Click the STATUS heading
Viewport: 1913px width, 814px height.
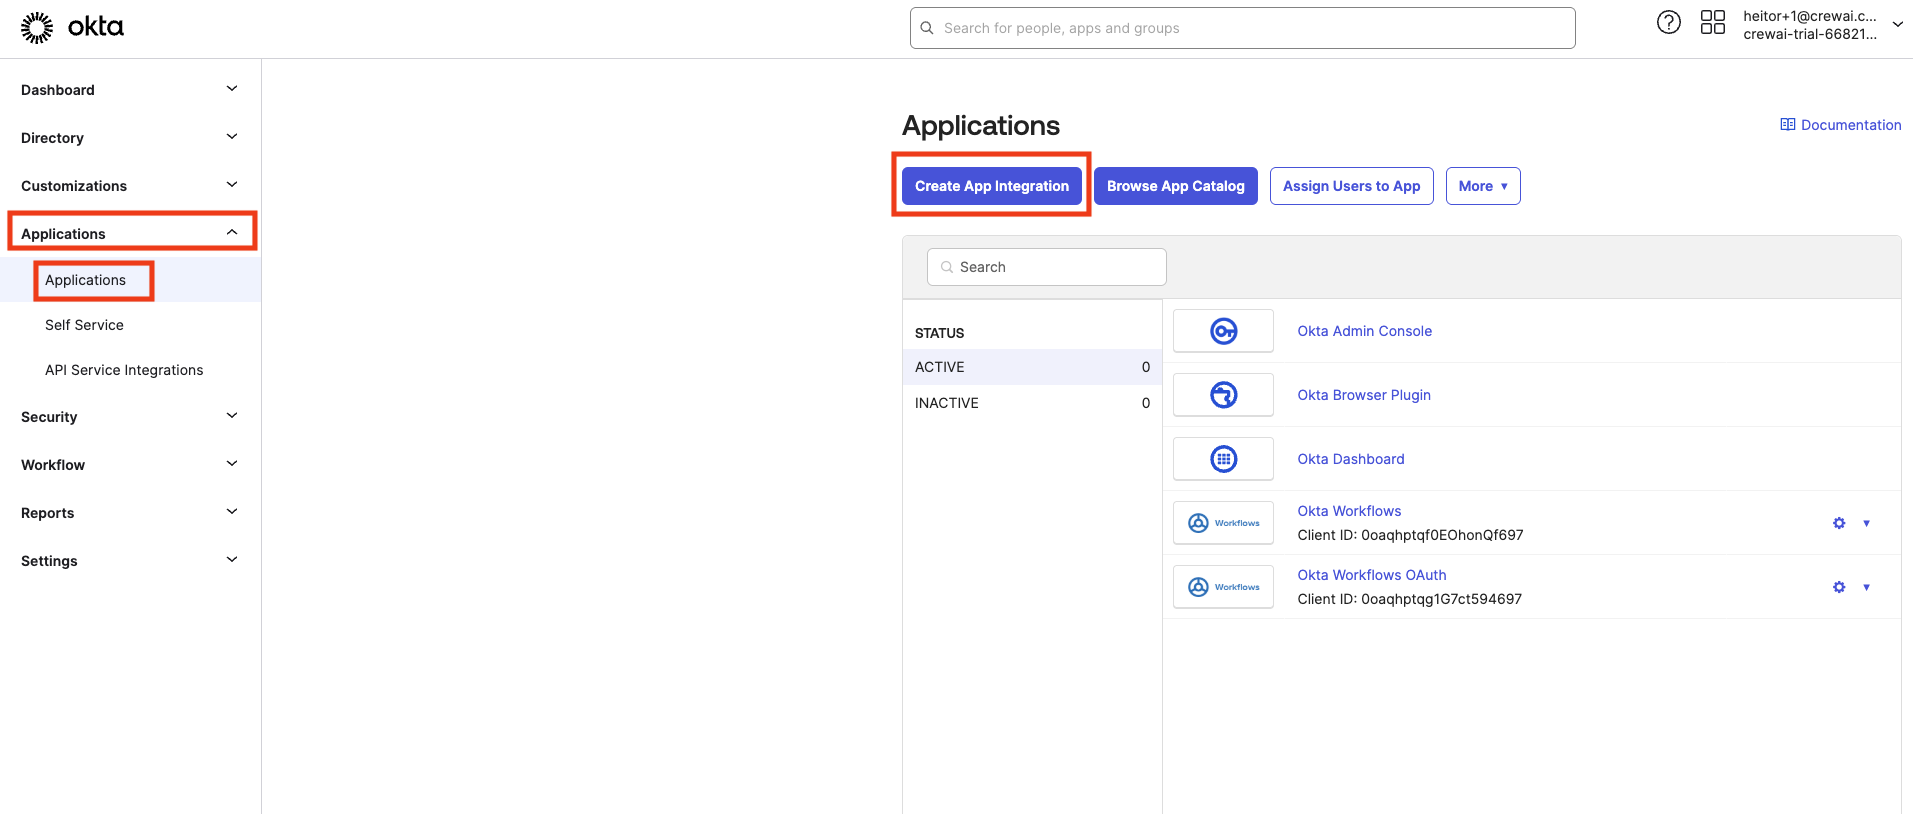(939, 333)
